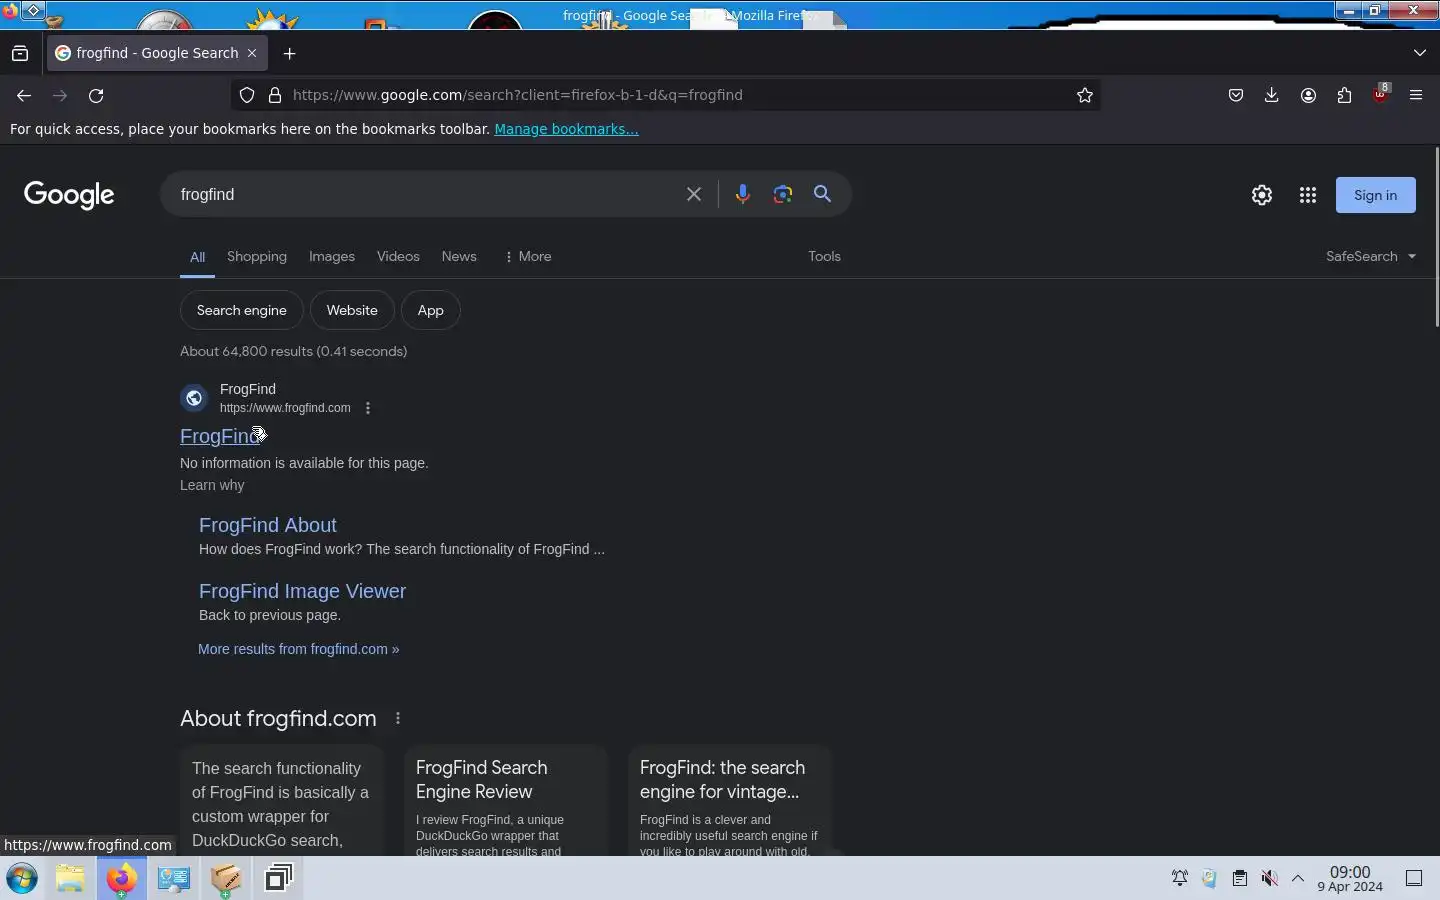Open about this result dots for FrogFind
This screenshot has height=900, width=1440.
[x=368, y=408]
